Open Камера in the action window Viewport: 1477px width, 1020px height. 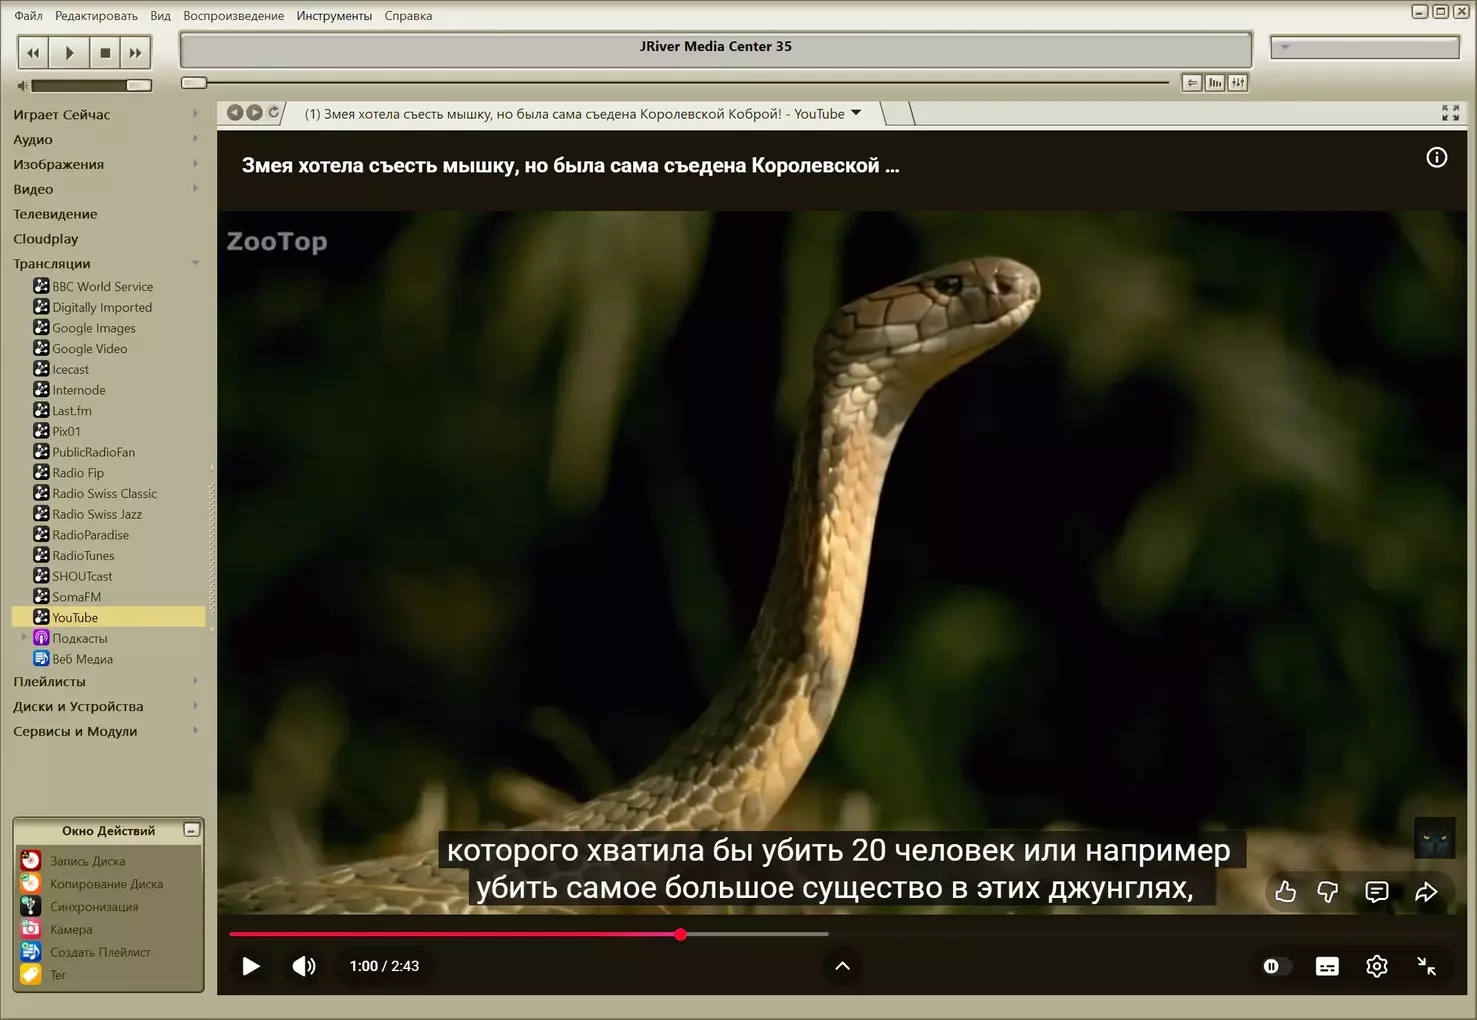(x=71, y=930)
